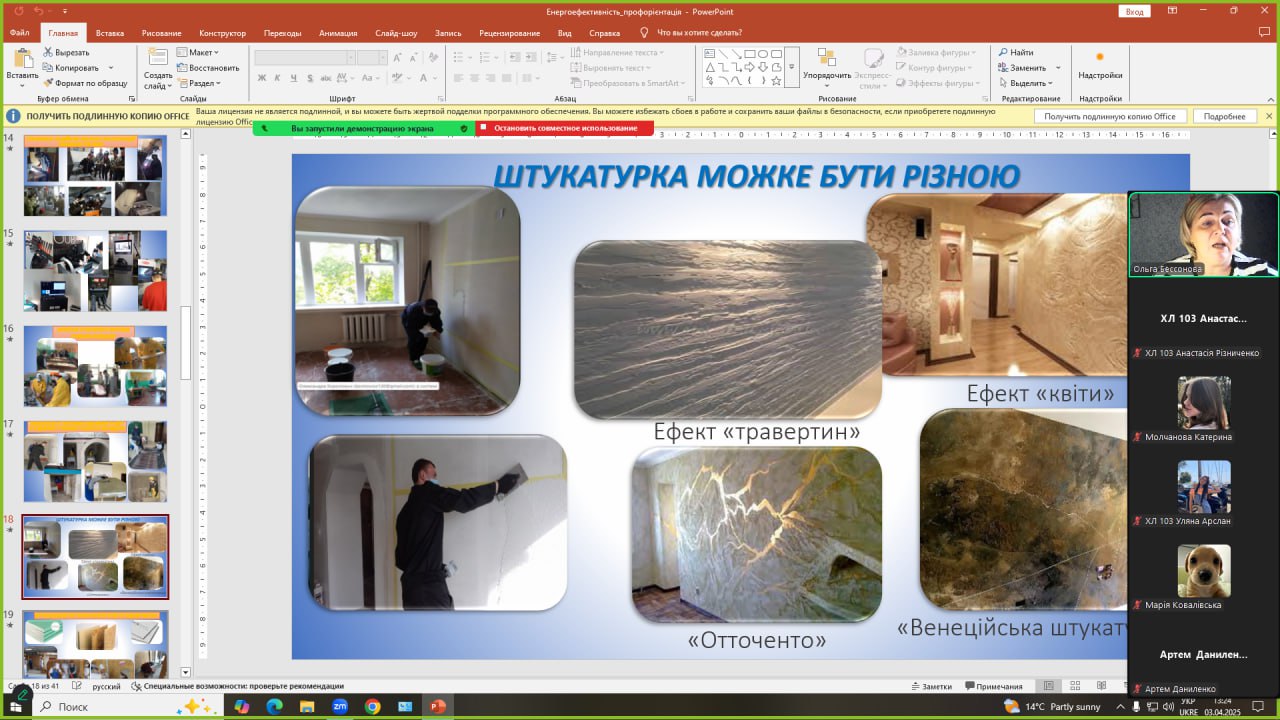Select the line shape in gallery

[x=723, y=53]
